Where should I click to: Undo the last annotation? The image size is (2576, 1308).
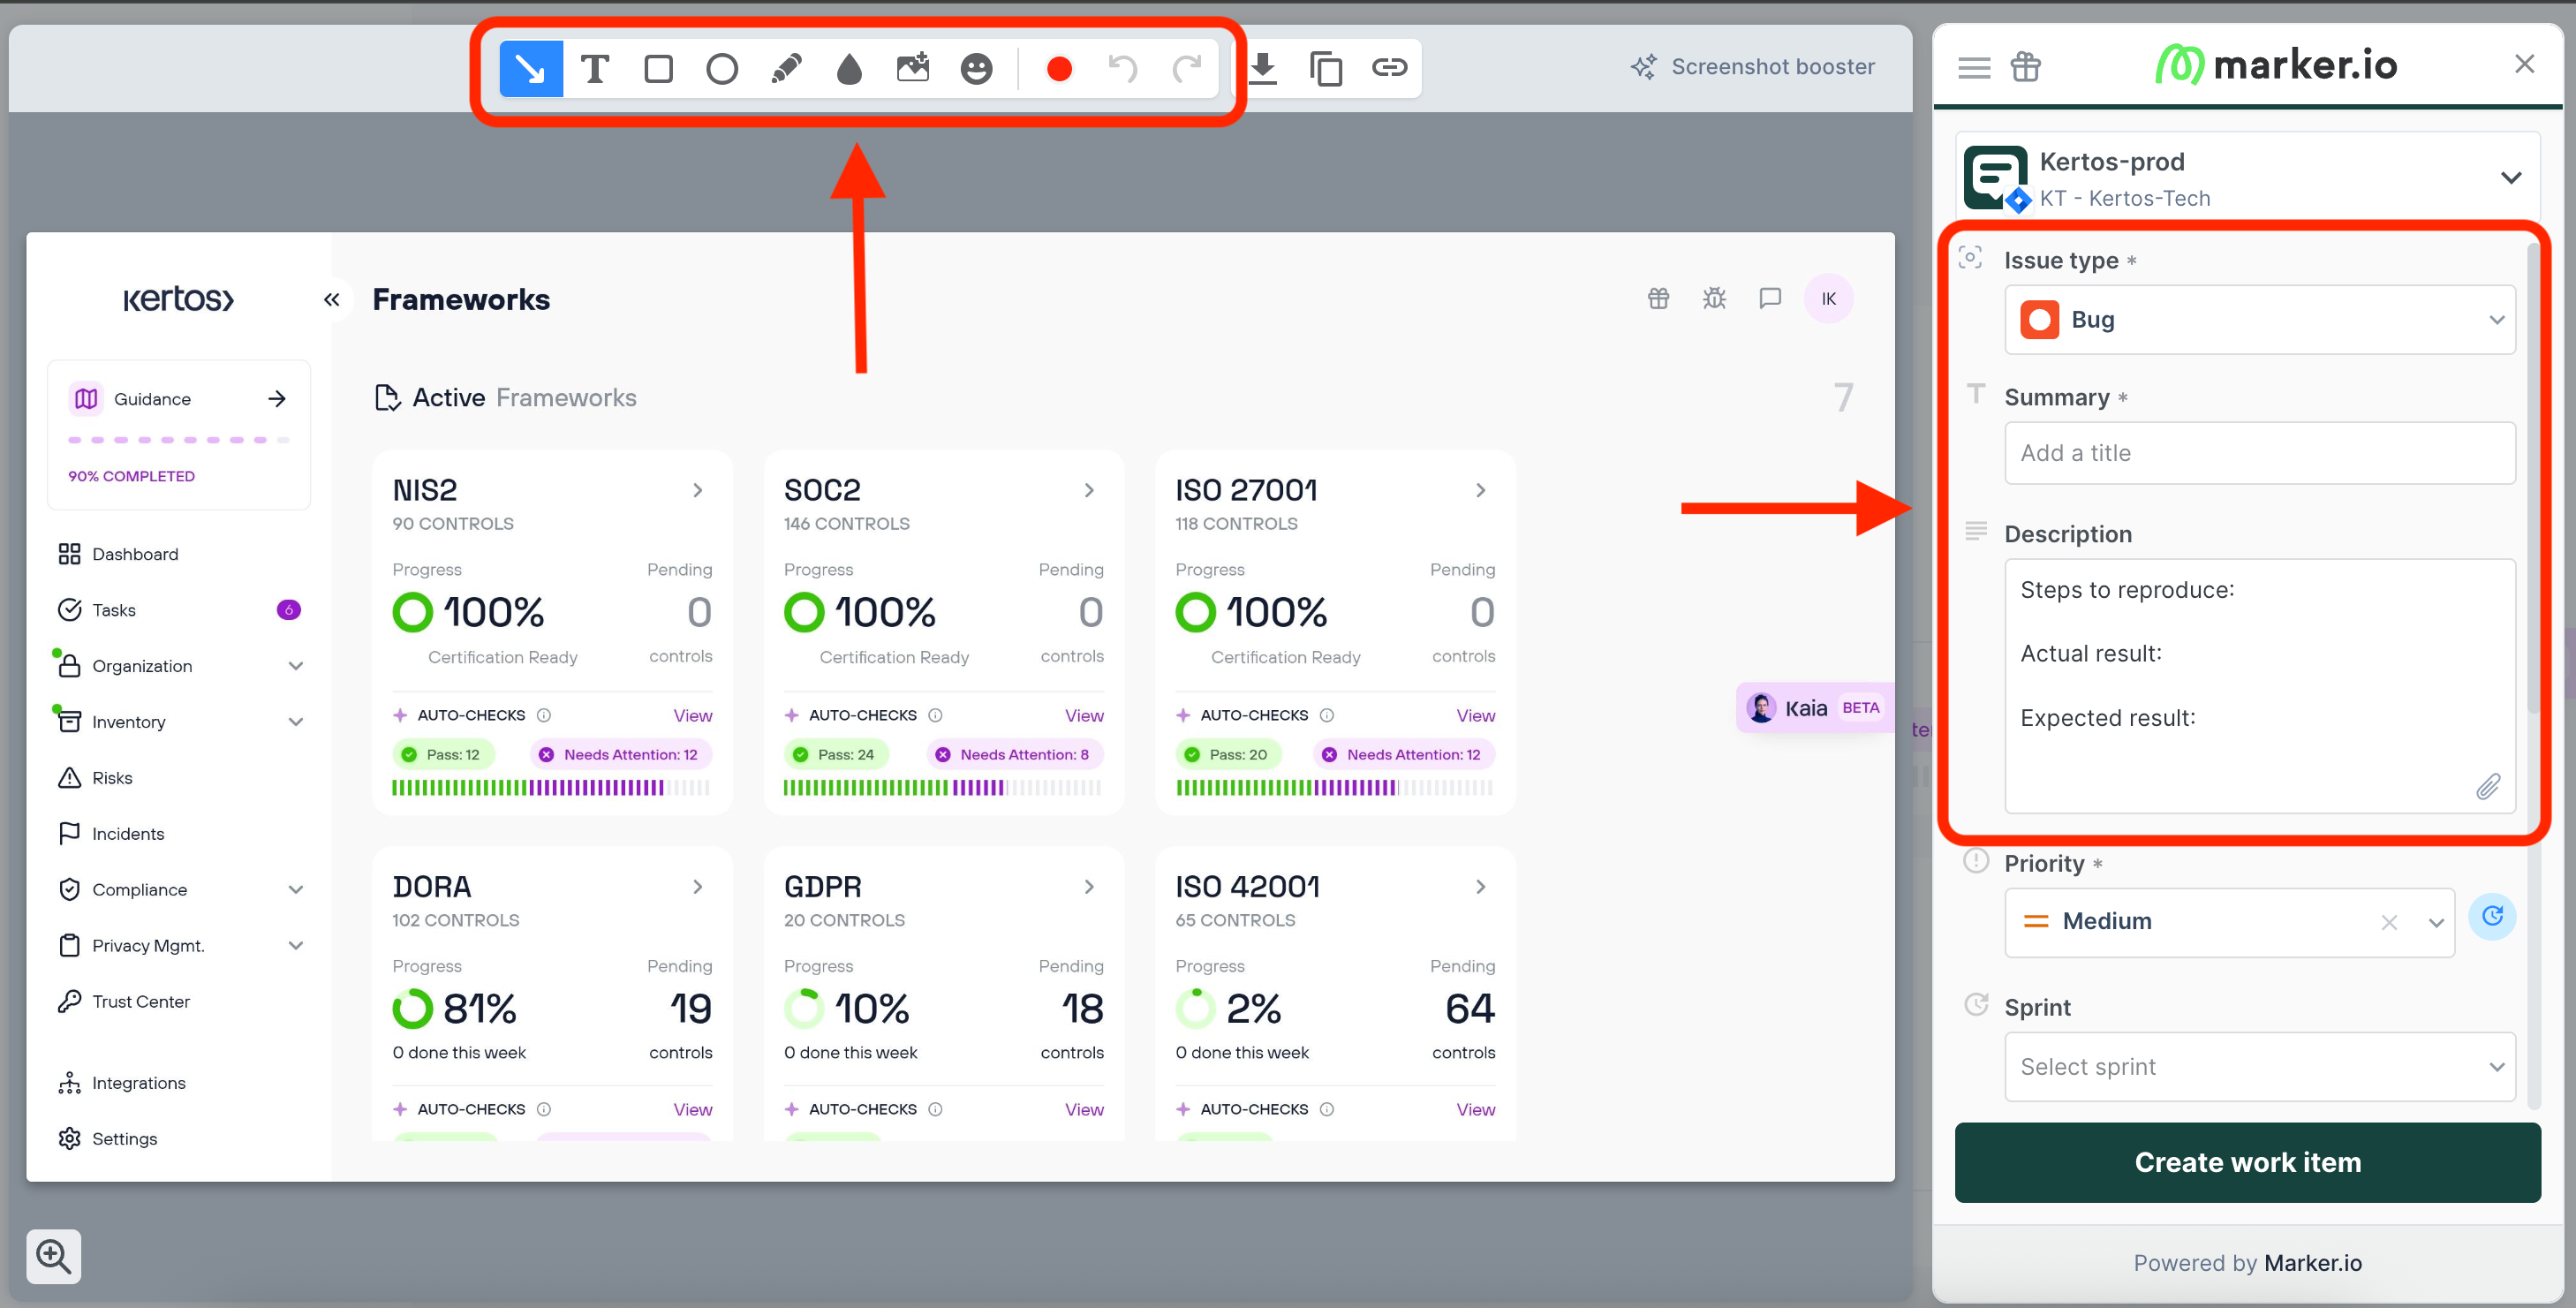[1122, 68]
